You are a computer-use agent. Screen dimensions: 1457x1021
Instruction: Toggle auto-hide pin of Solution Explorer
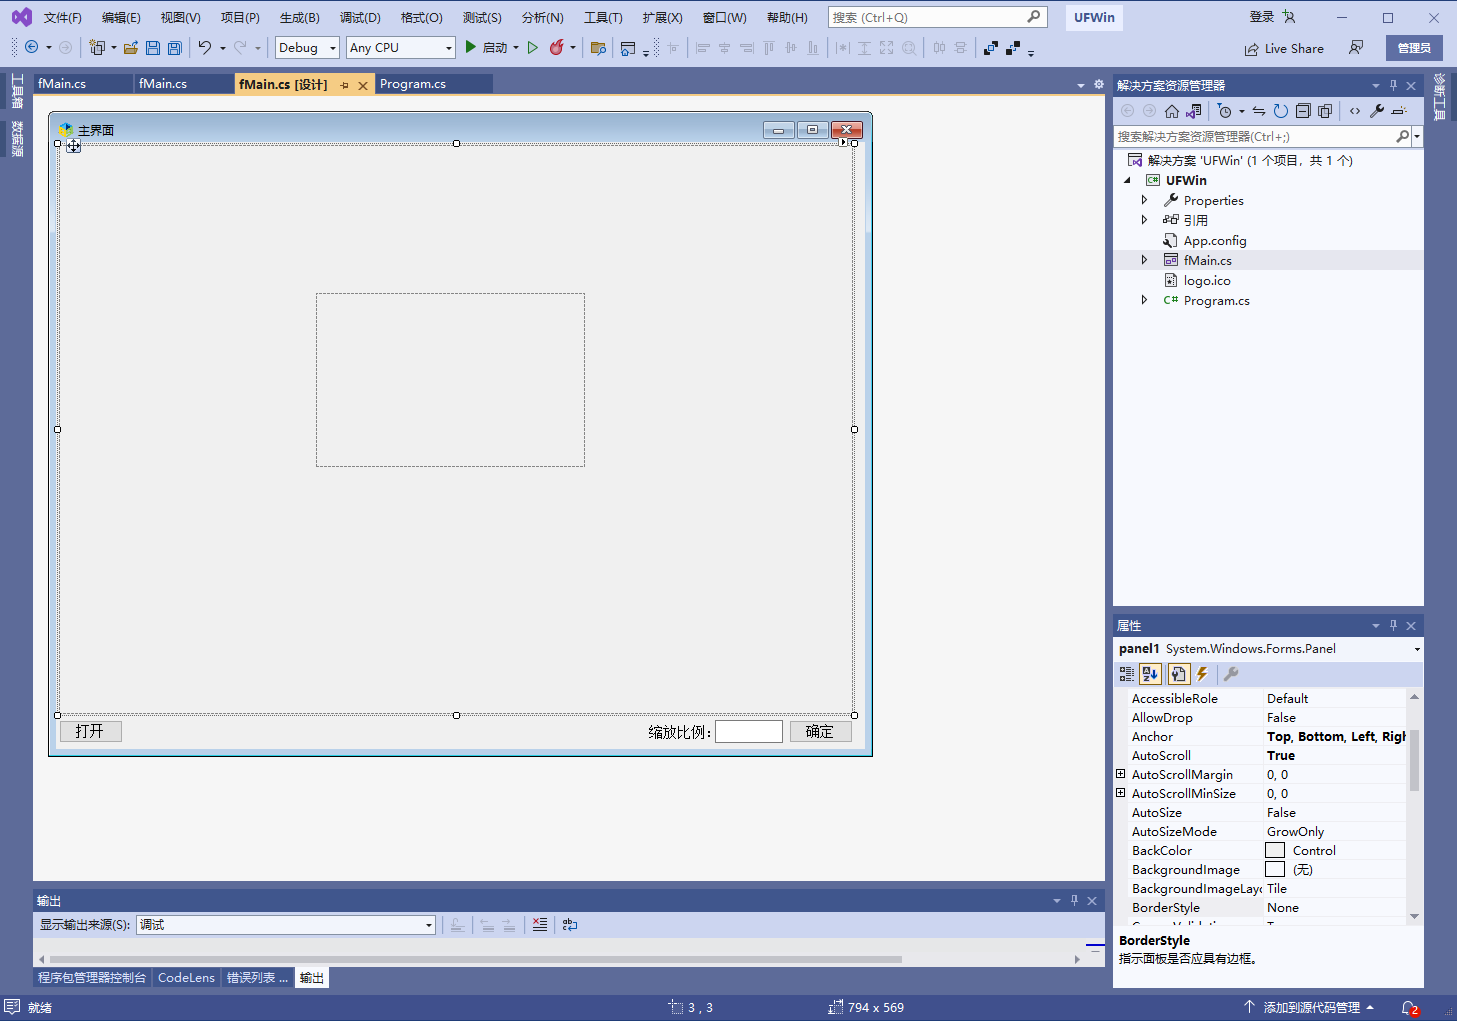coord(1393,85)
